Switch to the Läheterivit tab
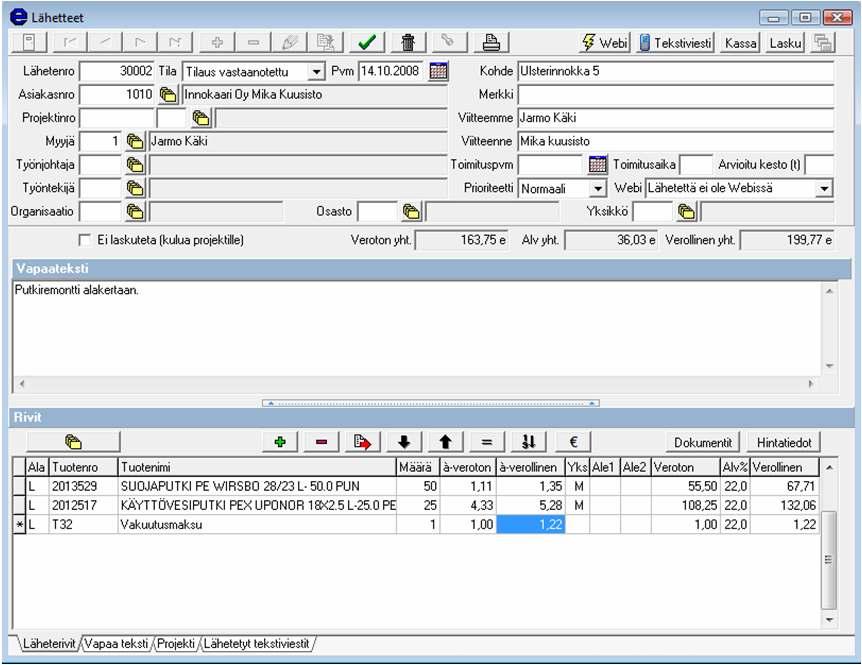 click(49, 644)
